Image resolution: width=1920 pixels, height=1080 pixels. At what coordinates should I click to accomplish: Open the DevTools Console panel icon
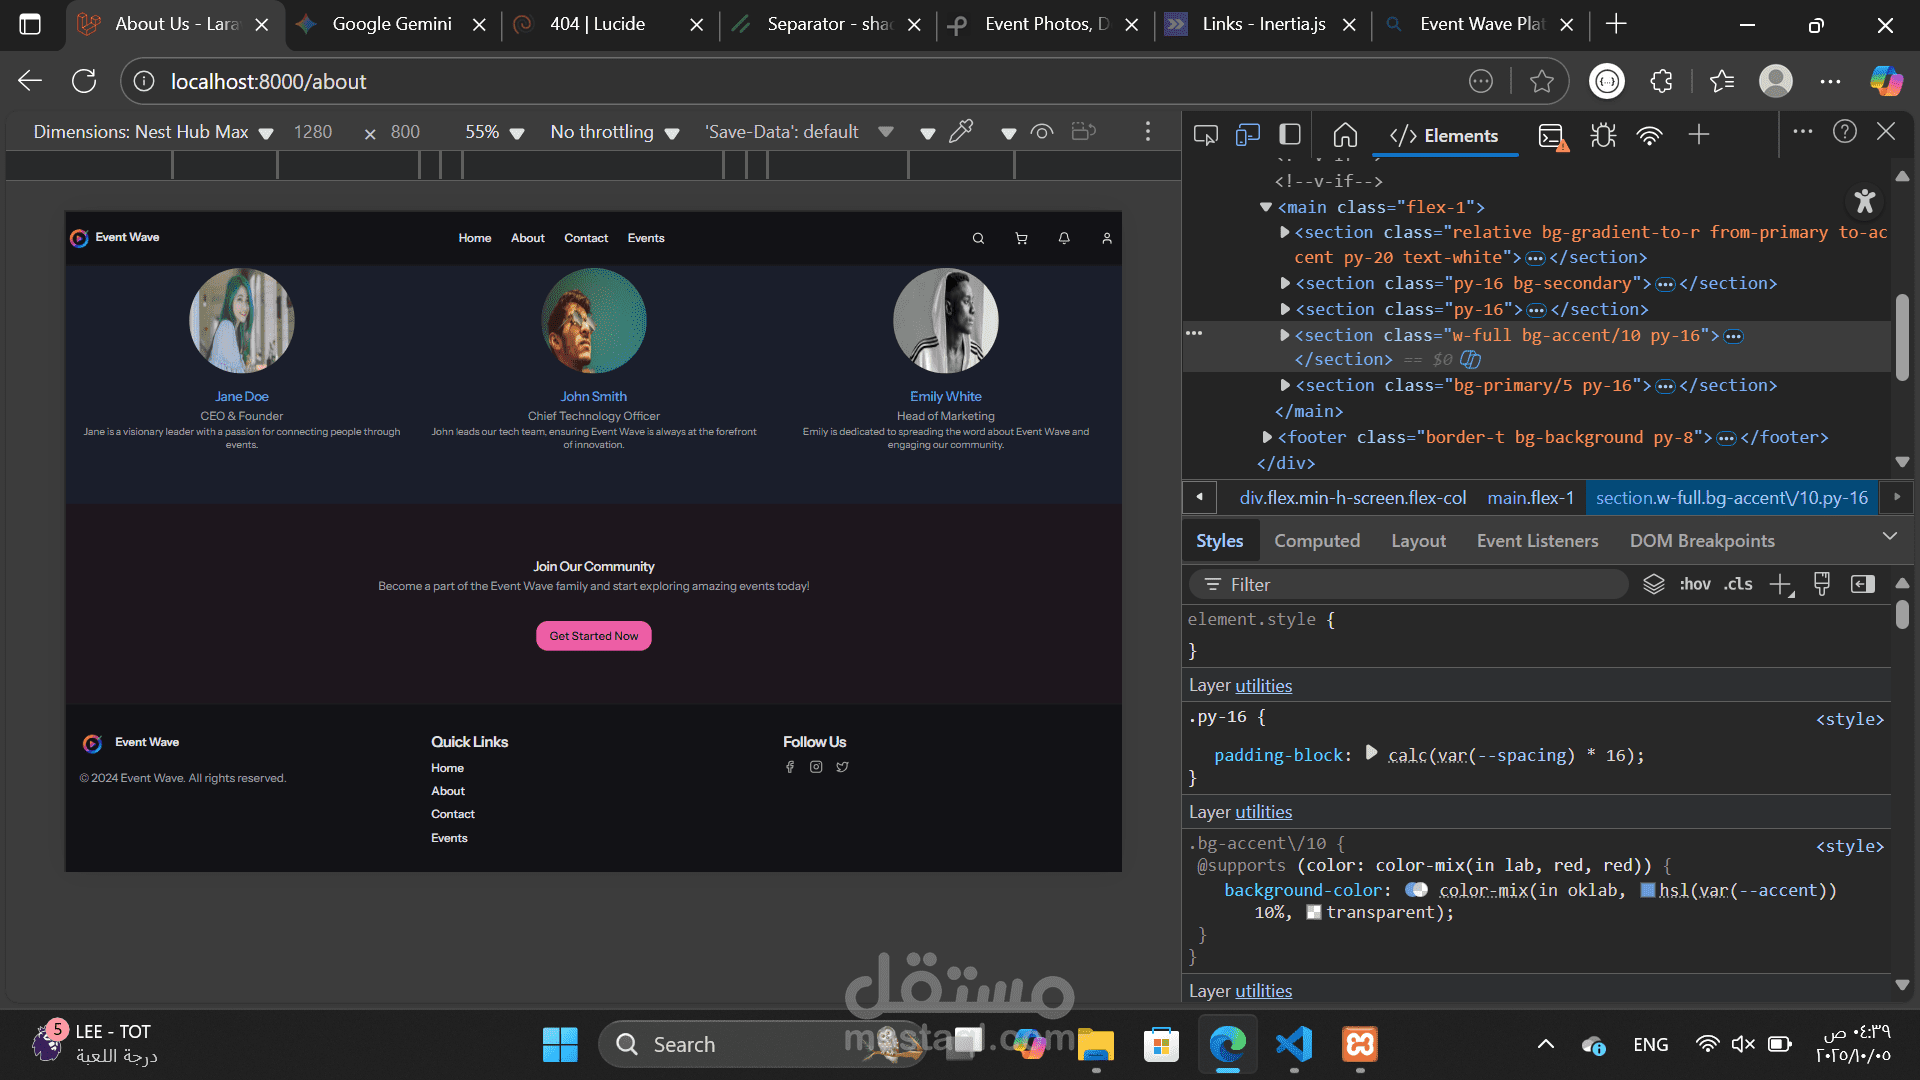[1552, 135]
